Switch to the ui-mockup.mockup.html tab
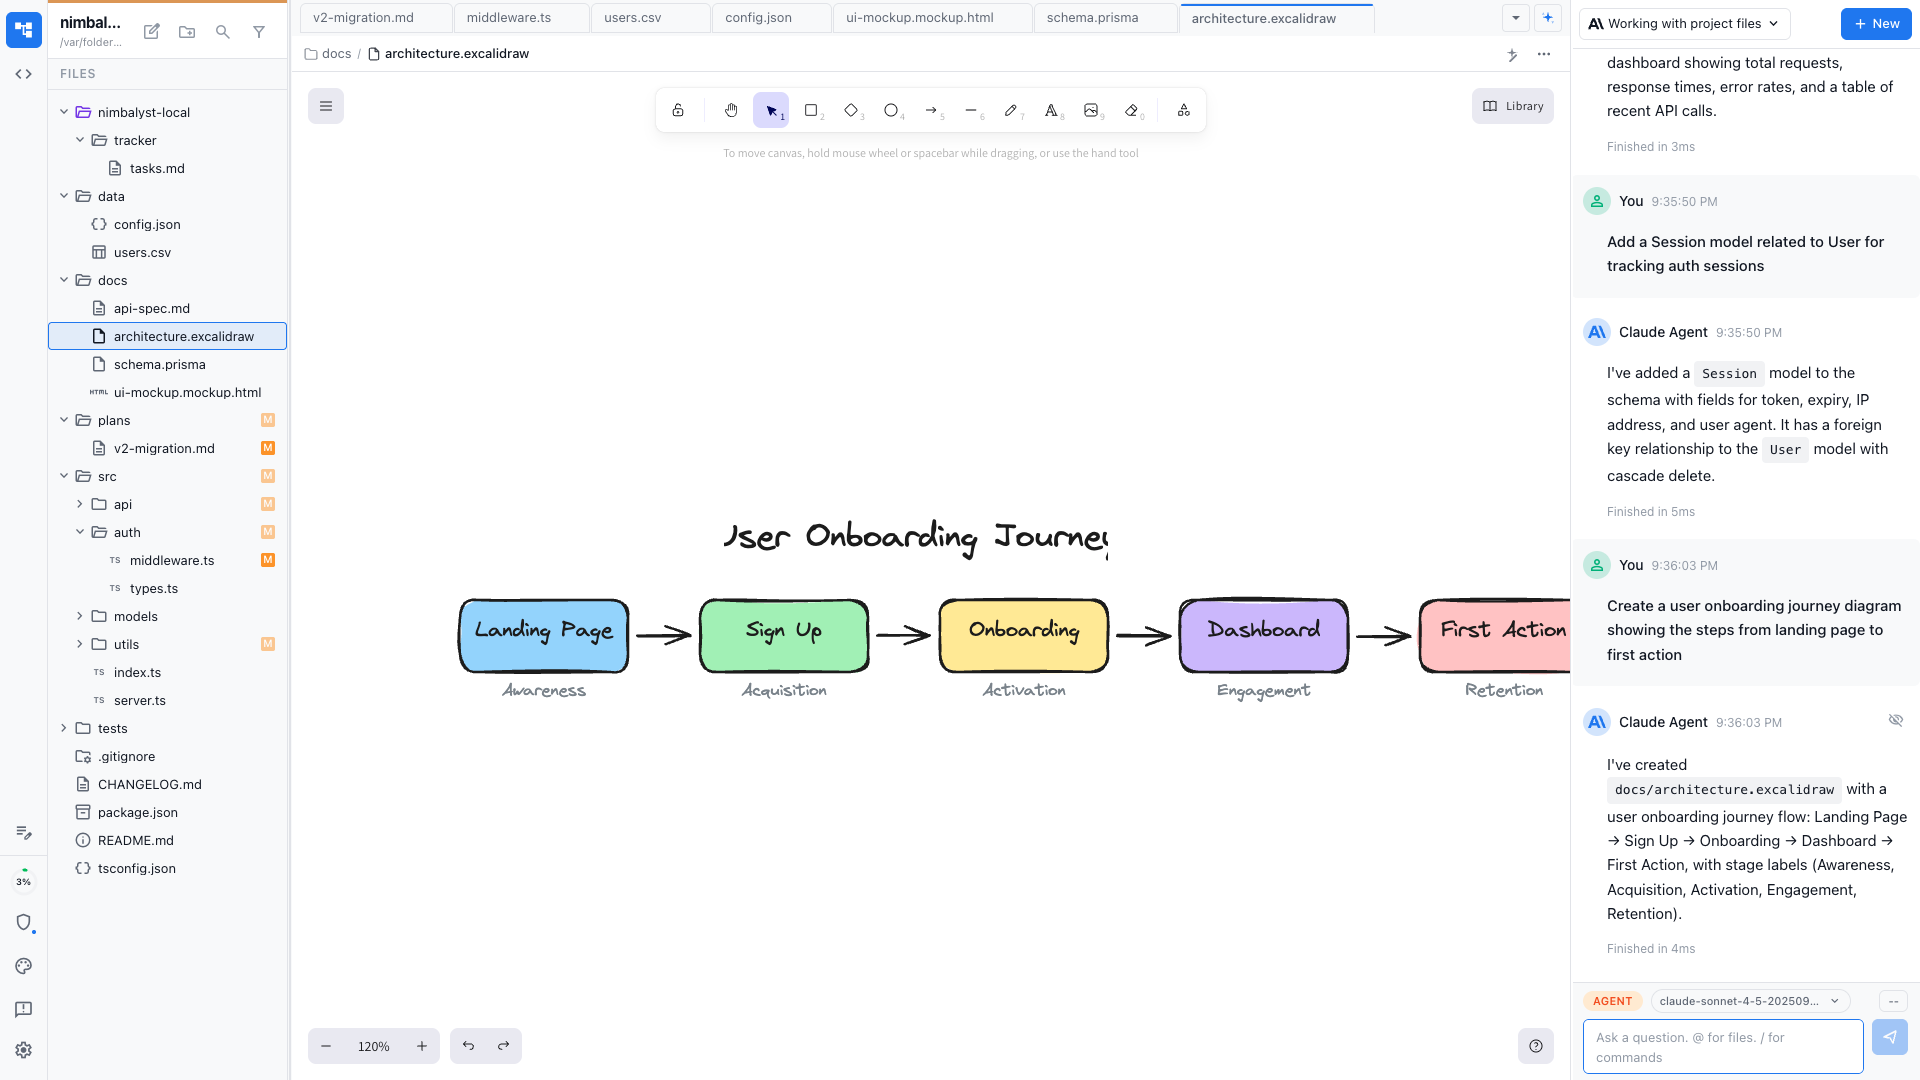The height and width of the screenshot is (1080, 1920). click(919, 17)
